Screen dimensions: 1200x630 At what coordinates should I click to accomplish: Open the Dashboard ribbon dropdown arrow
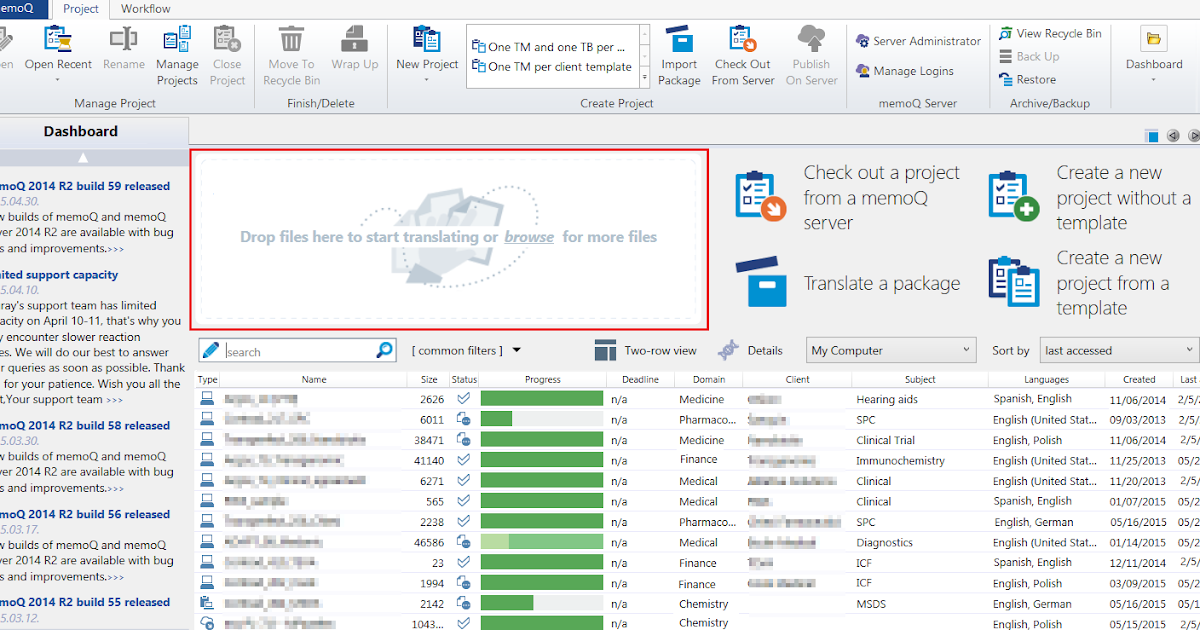1154,79
